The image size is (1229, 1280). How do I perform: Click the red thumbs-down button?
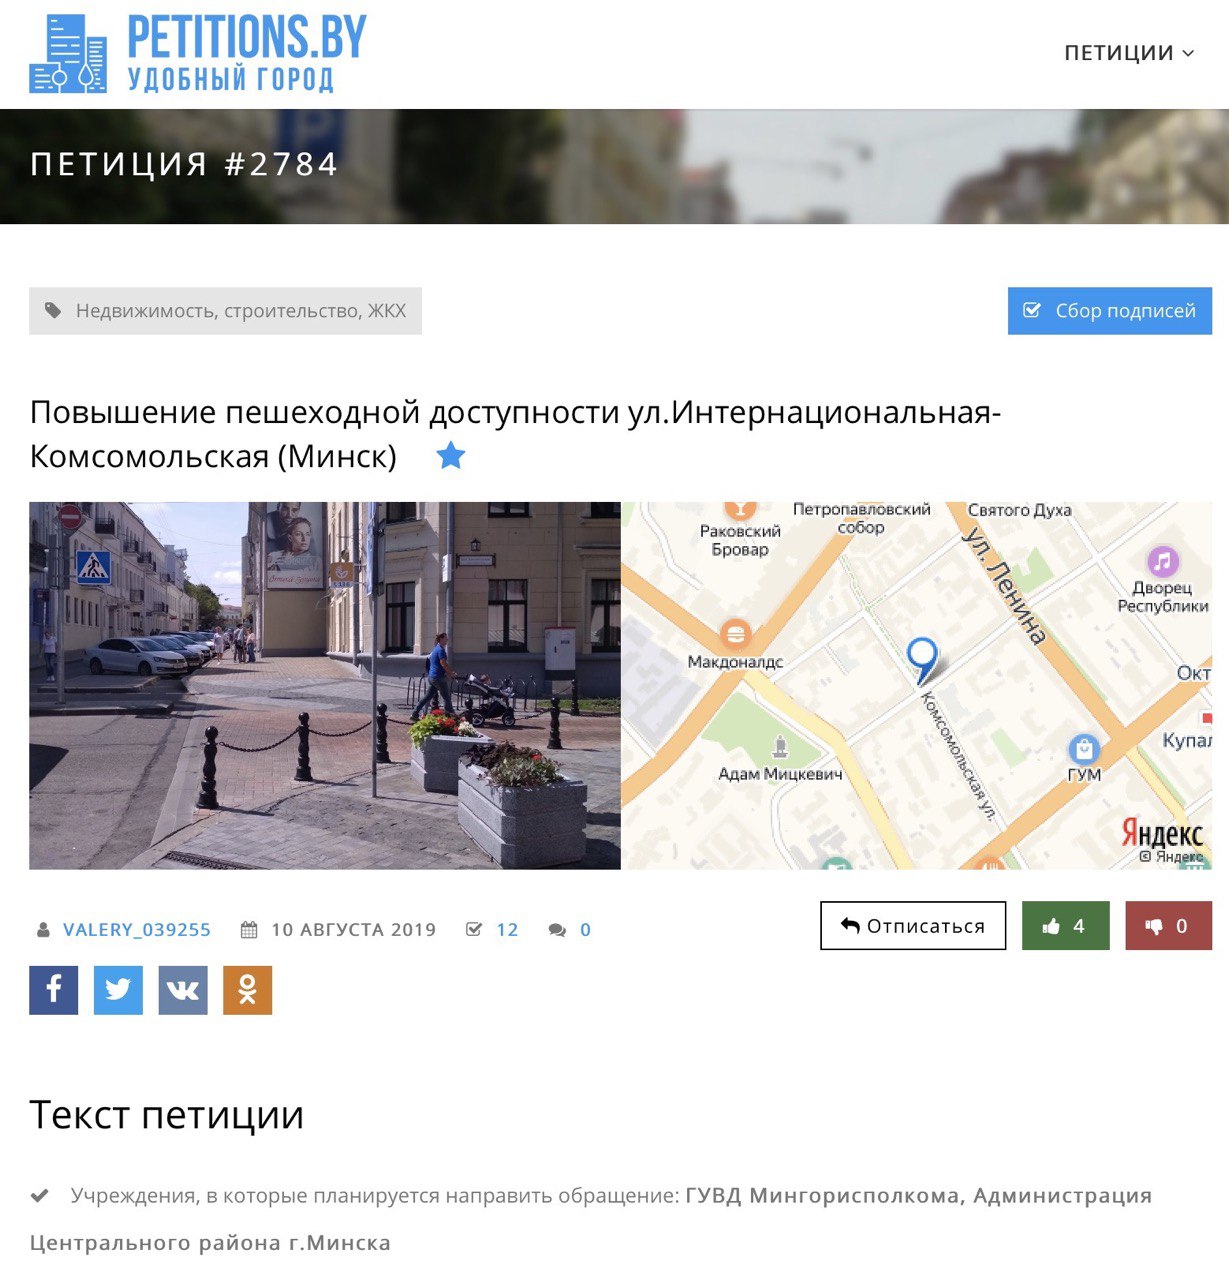1168,926
